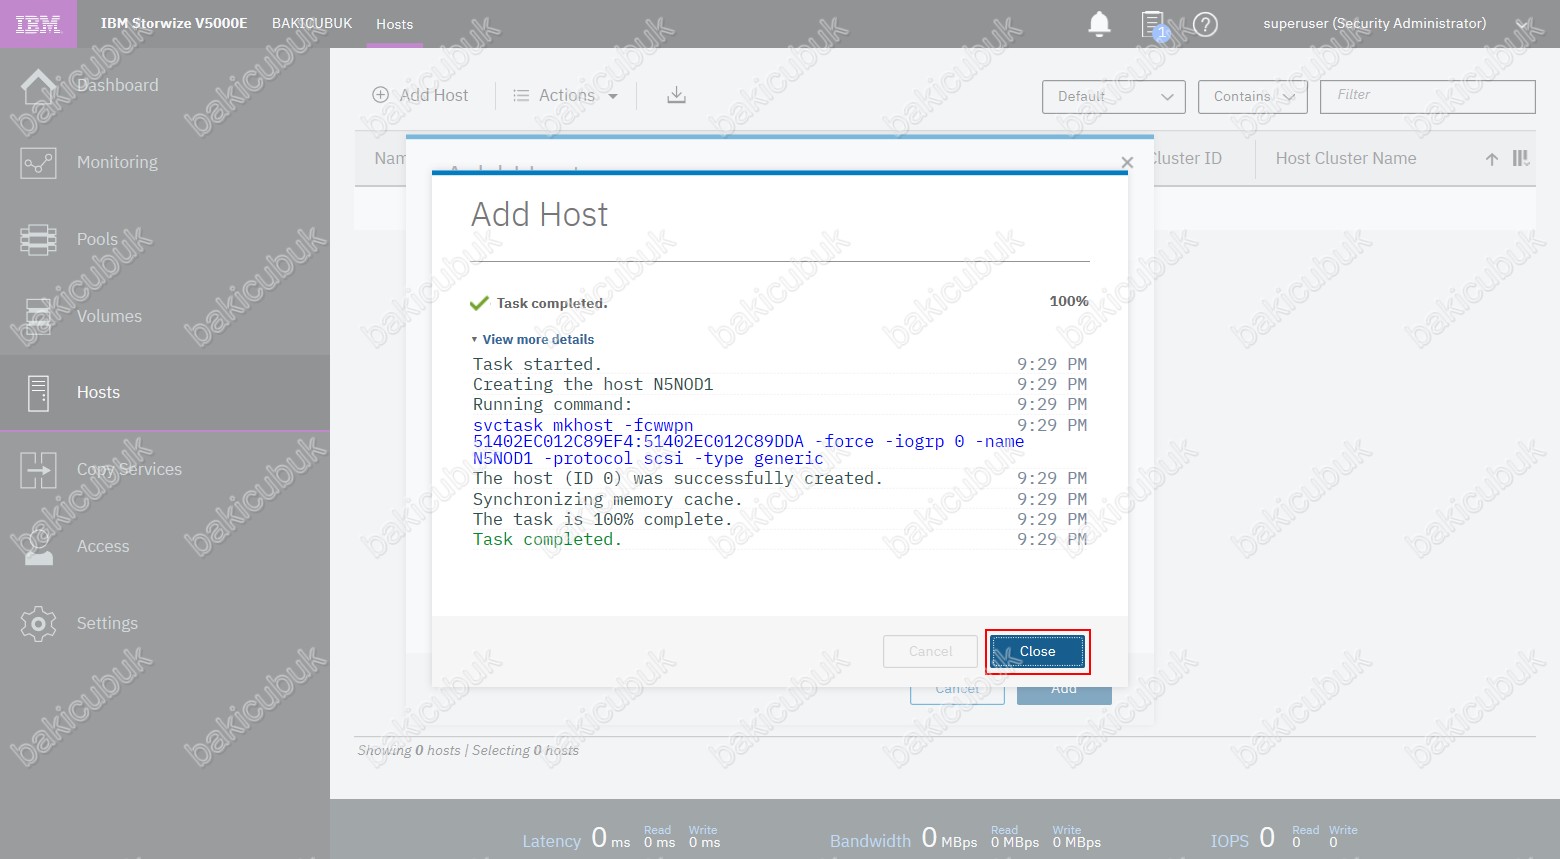Click the Hosts server icon
1560x859 pixels.
(38, 393)
